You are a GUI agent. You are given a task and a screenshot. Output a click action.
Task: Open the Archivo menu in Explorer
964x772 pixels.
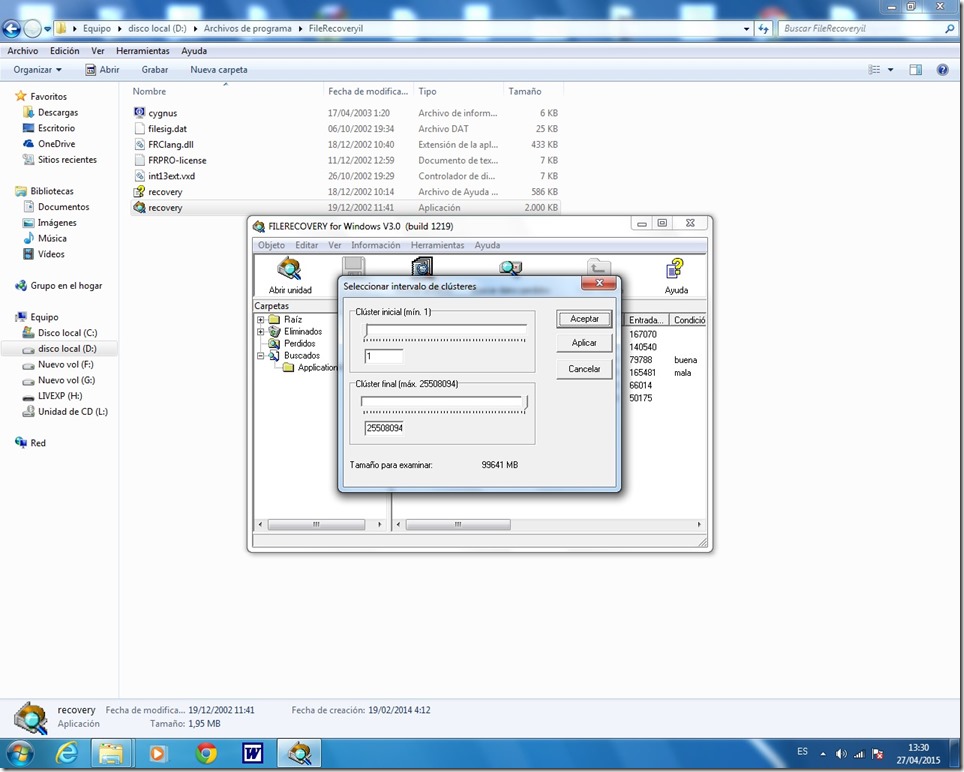coord(23,51)
